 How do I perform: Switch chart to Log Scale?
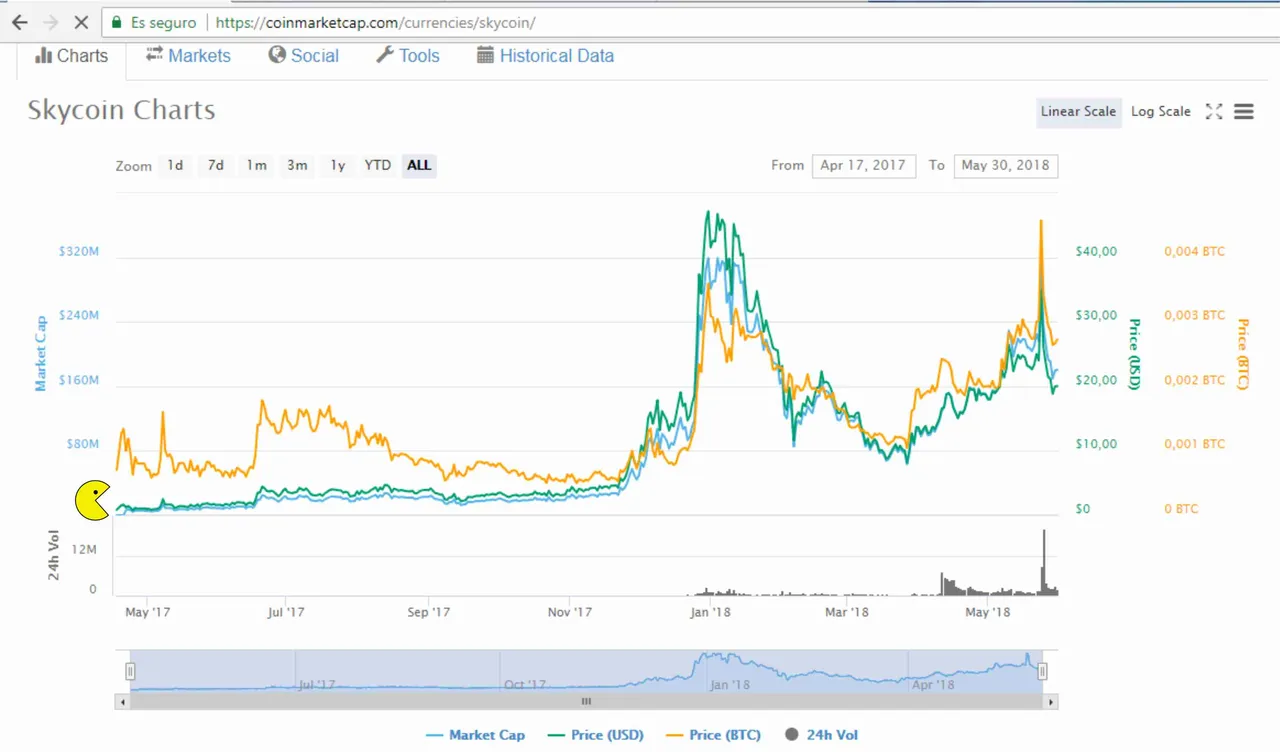[1161, 111]
